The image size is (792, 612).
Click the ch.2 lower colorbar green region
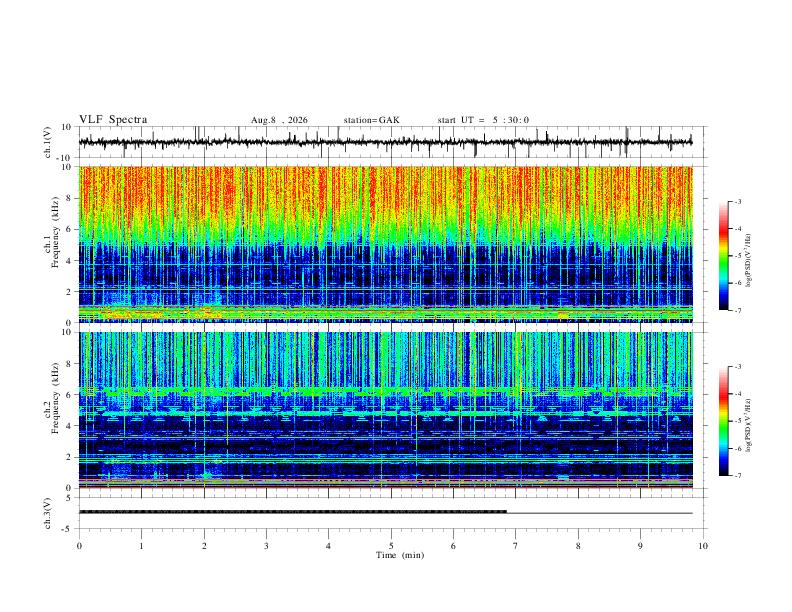(x=723, y=421)
